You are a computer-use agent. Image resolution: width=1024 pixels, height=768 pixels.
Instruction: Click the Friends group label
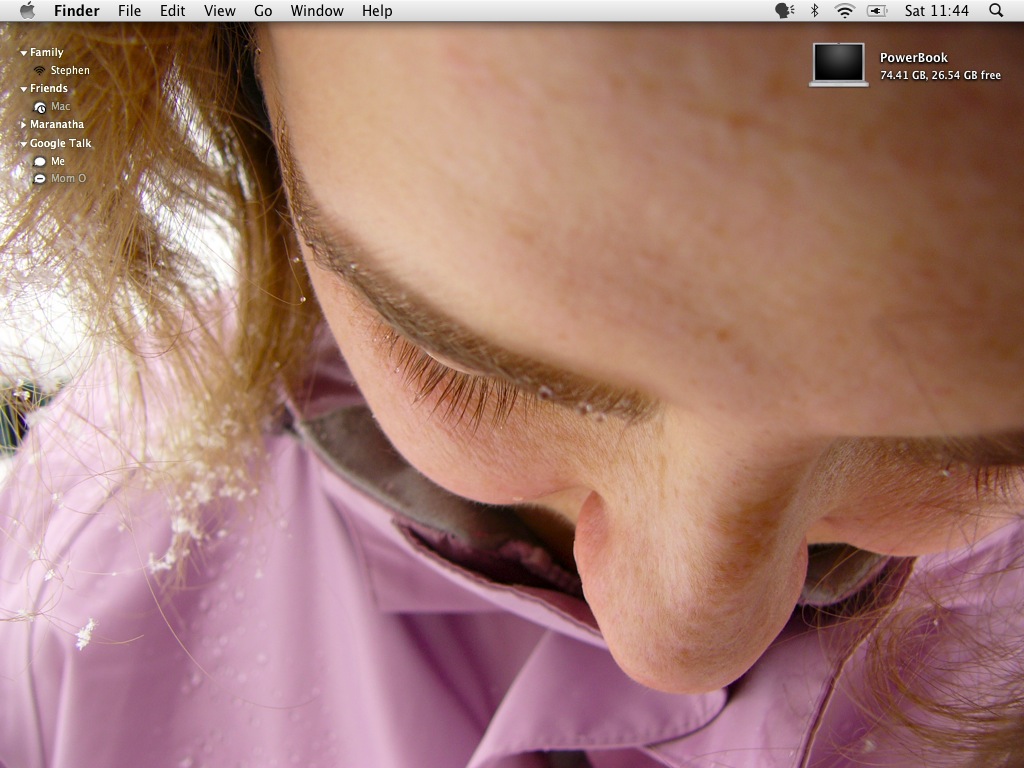click(48, 88)
